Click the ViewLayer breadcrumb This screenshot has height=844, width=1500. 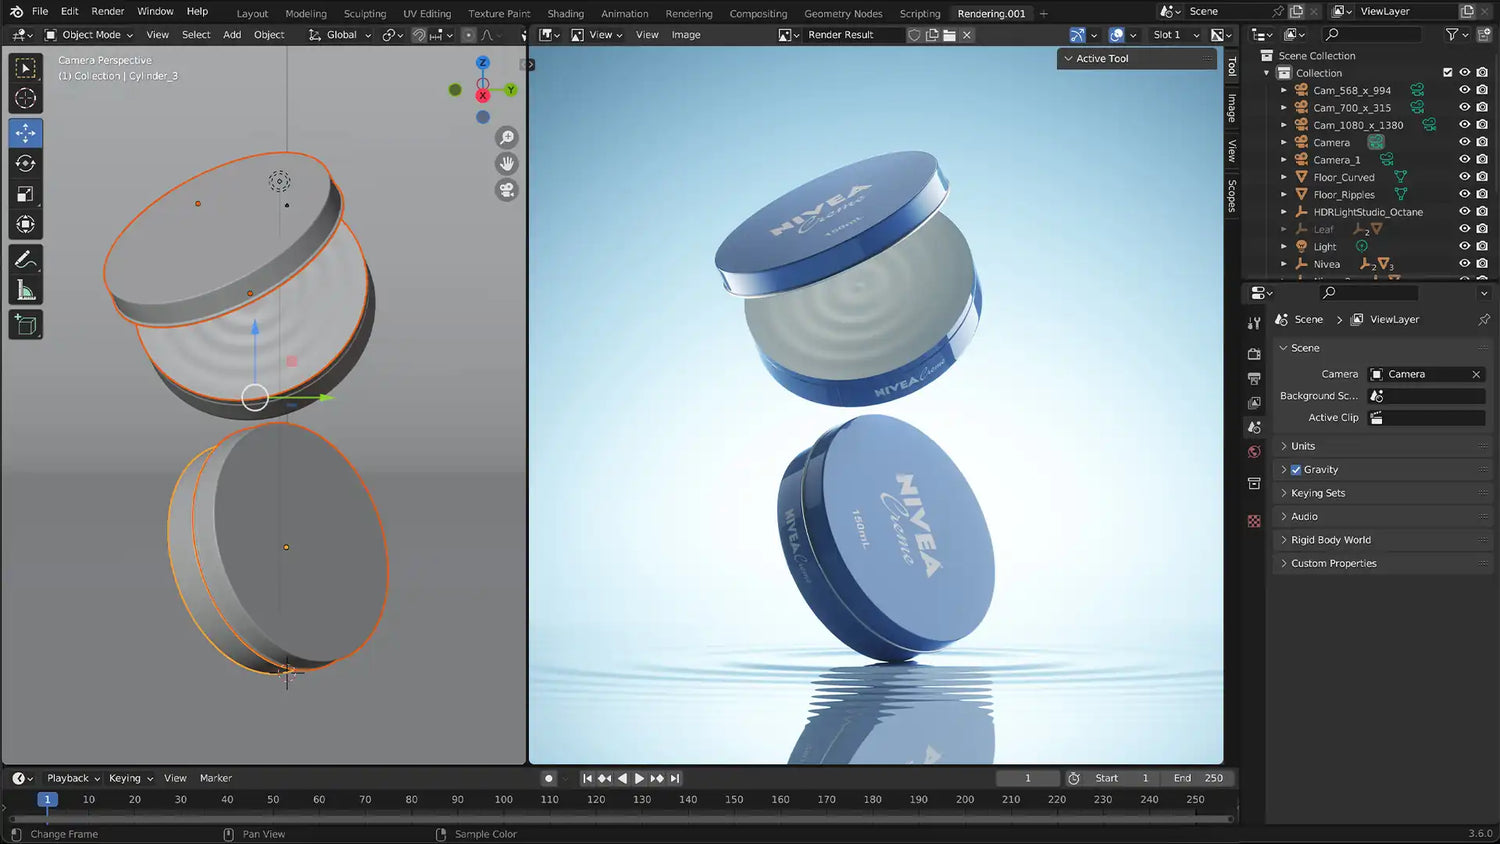pyautogui.click(x=1394, y=320)
